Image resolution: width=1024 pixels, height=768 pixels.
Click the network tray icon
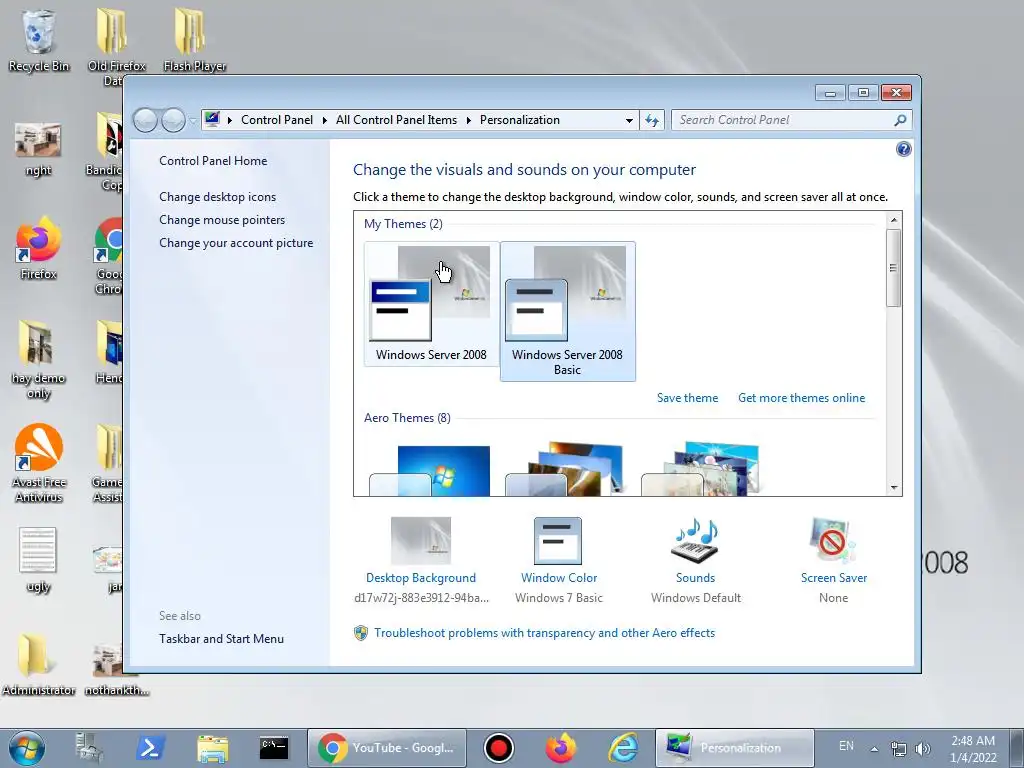[x=899, y=749]
